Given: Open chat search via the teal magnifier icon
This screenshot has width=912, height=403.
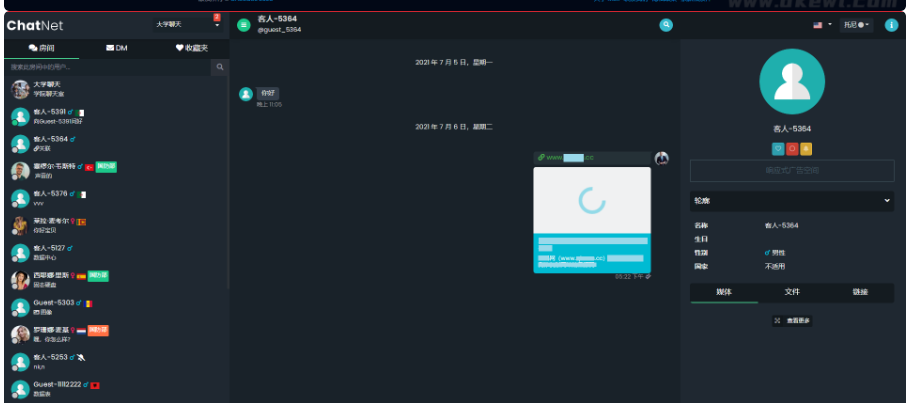Looking at the screenshot, I should [x=666, y=25].
